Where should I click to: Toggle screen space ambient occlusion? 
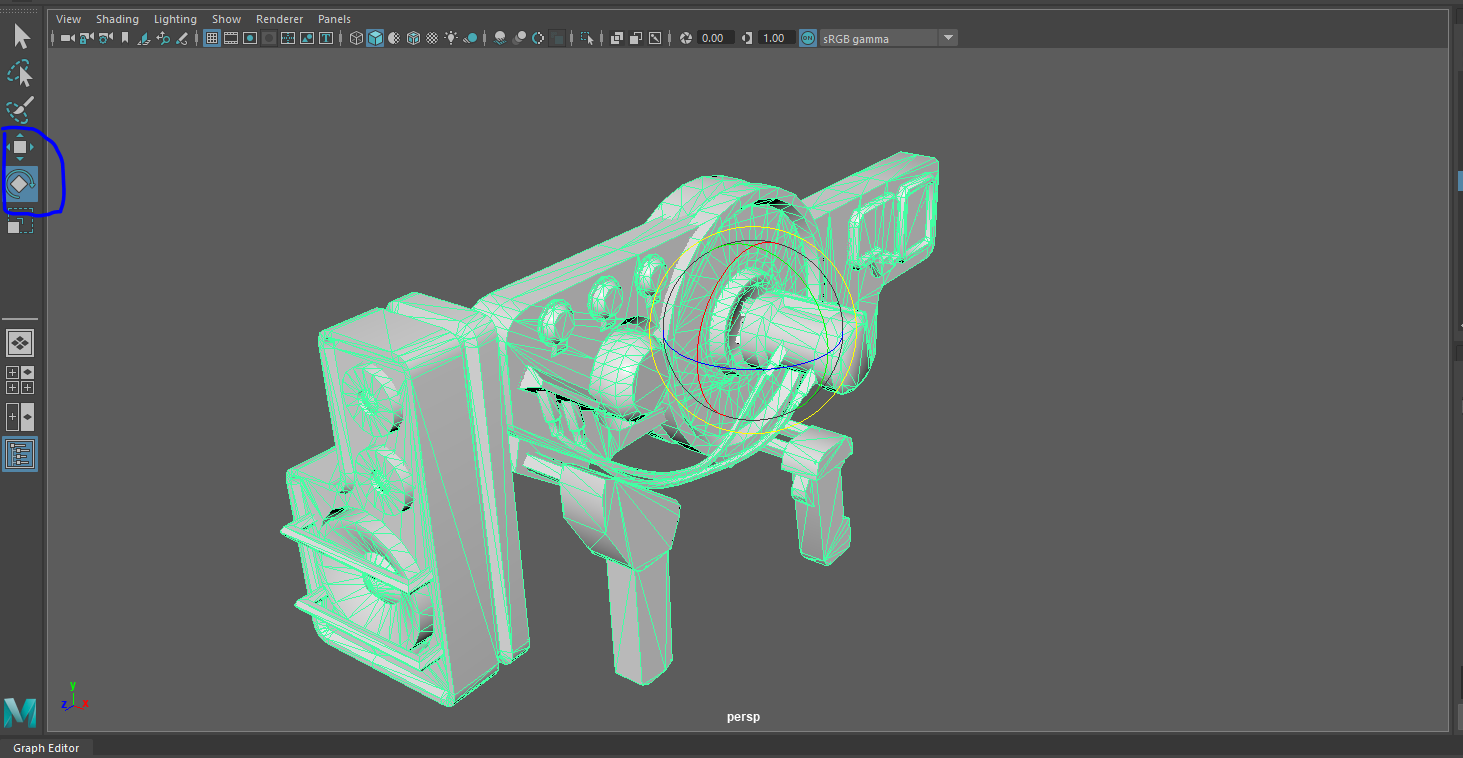(x=500, y=38)
